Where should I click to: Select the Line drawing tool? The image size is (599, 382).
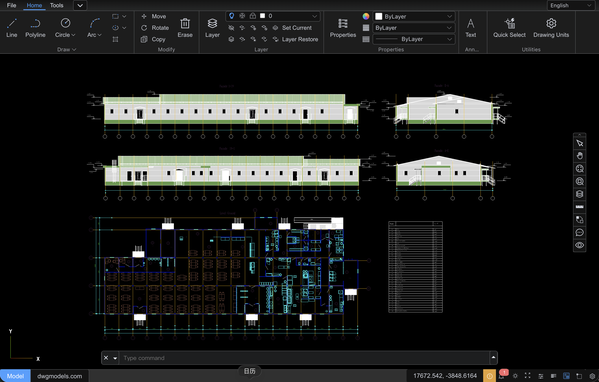coord(11,28)
